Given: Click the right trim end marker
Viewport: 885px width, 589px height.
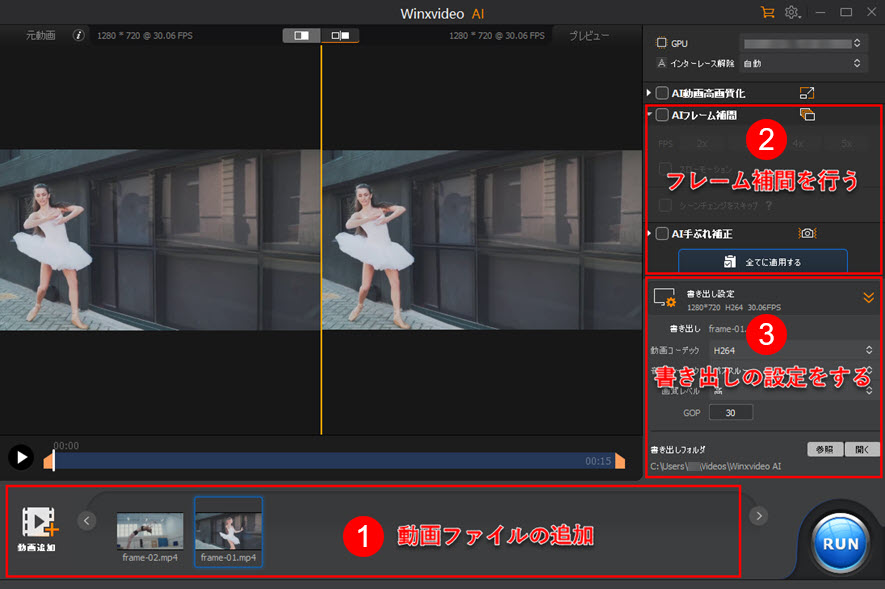Looking at the screenshot, I should [x=620, y=461].
